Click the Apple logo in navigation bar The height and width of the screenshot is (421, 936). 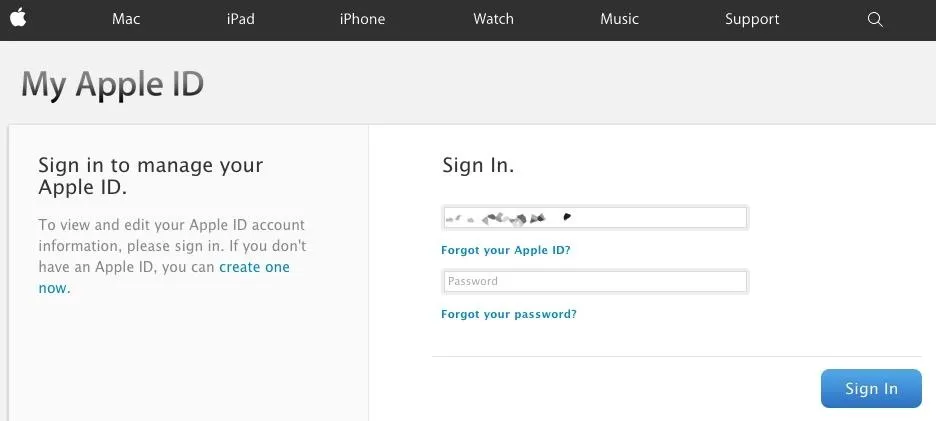click(x=18, y=18)
